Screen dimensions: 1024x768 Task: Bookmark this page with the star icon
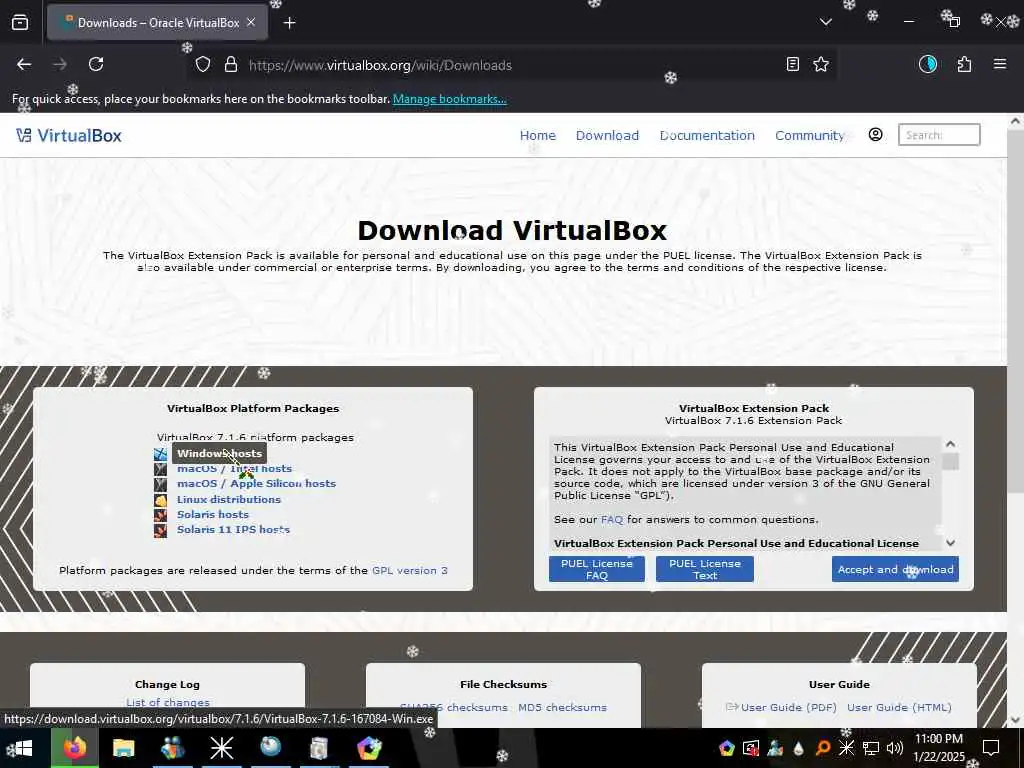coord(821,64)
